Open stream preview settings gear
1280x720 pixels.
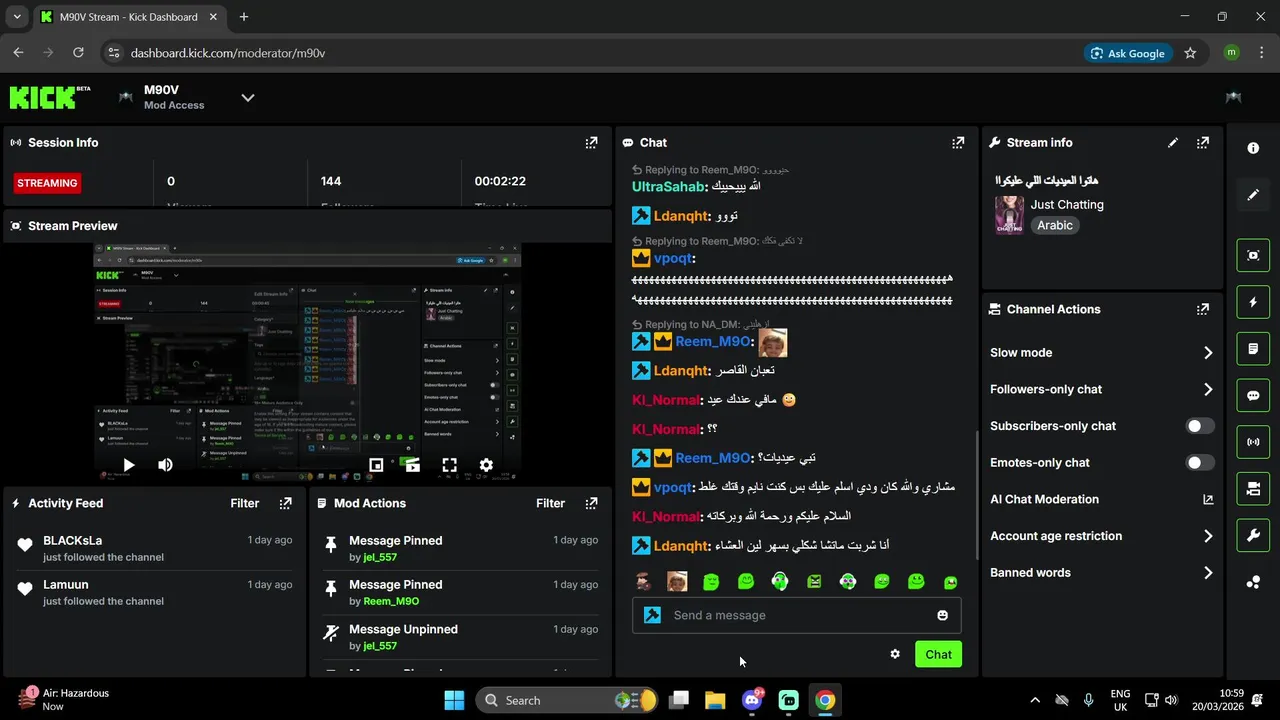click(x=486, y=465)
